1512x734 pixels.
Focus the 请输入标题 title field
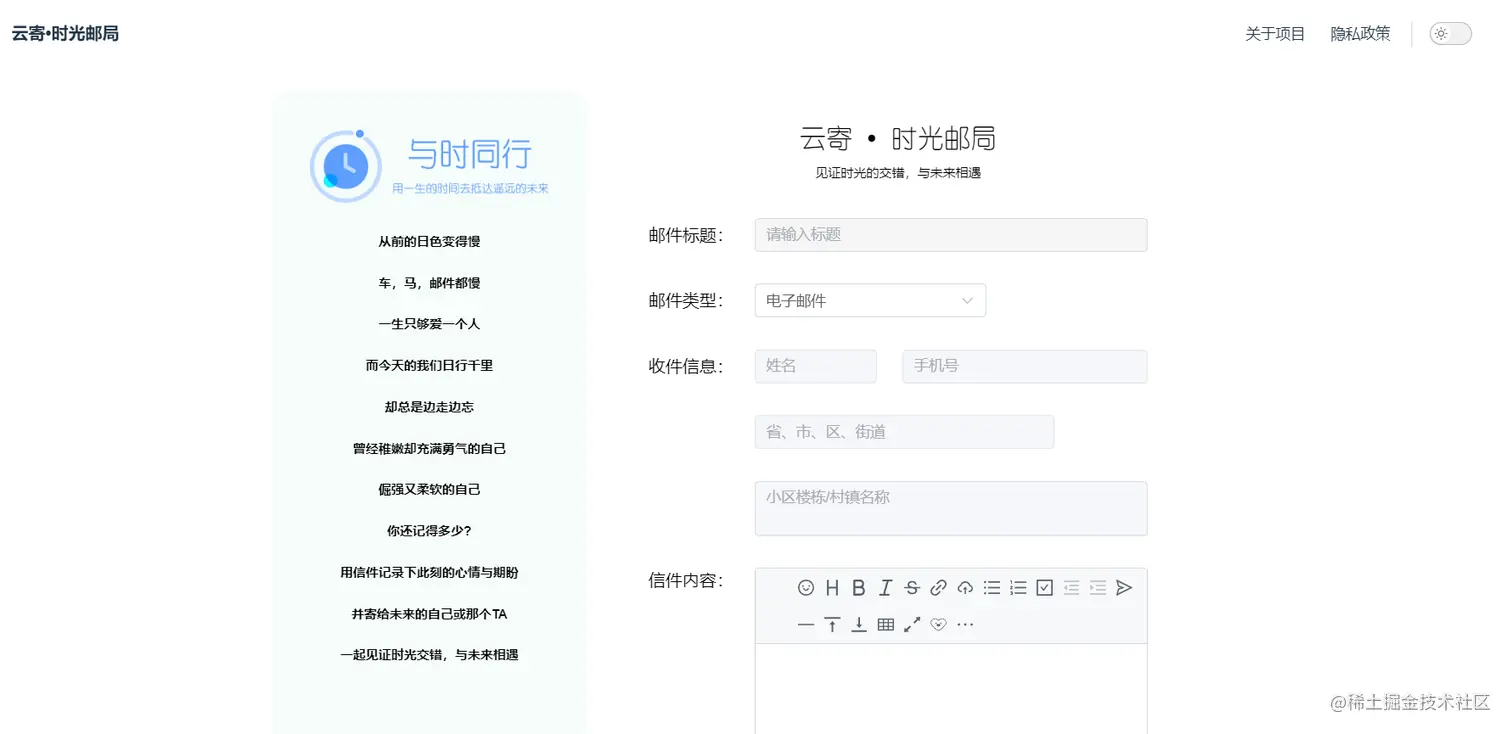[x=951, y=235]
